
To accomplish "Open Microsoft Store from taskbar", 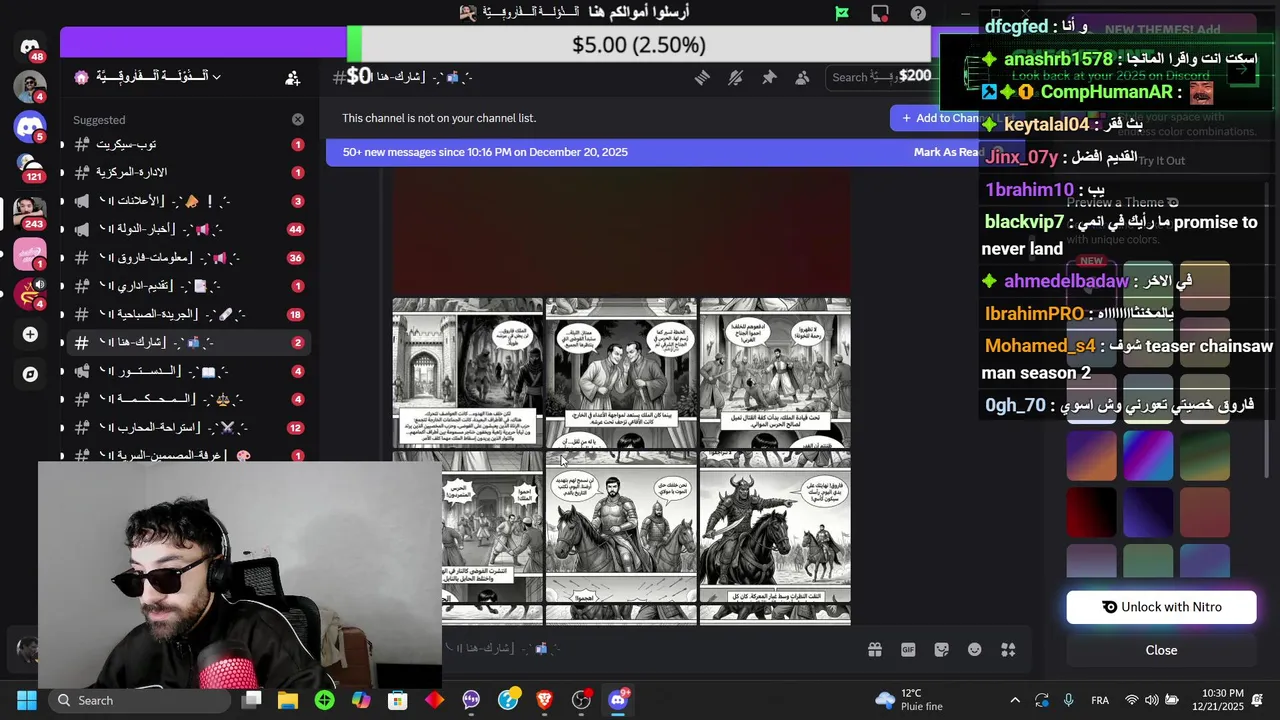I will pos(398,700).
